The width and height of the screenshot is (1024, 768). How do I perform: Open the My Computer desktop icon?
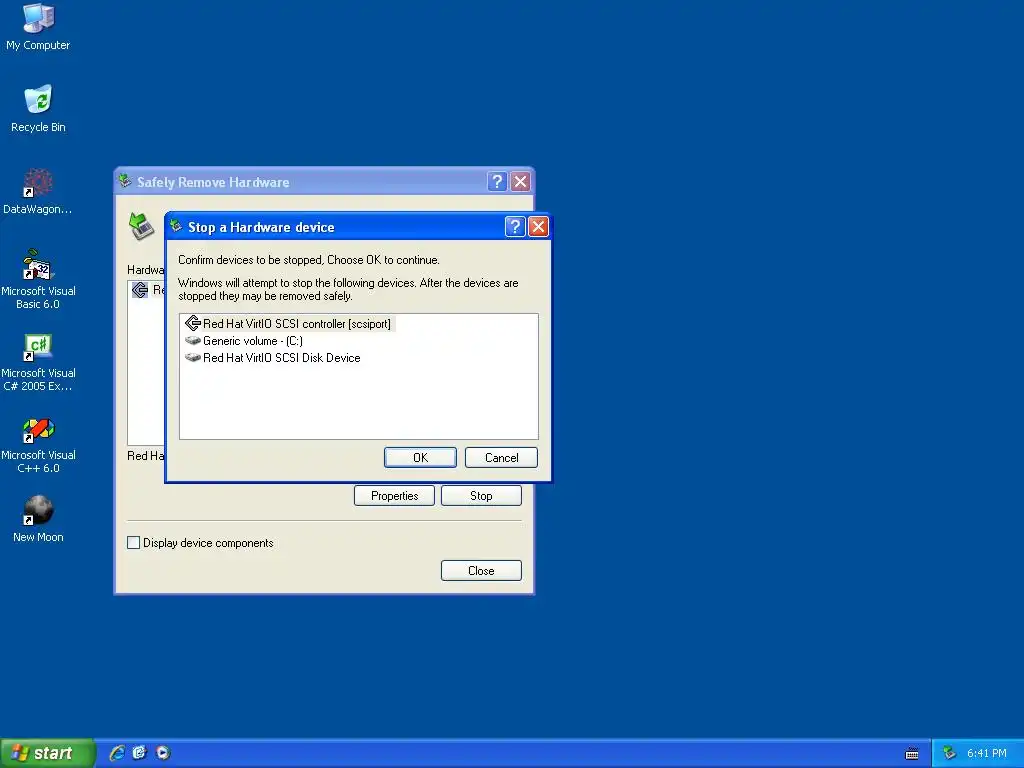coord(38,26)
